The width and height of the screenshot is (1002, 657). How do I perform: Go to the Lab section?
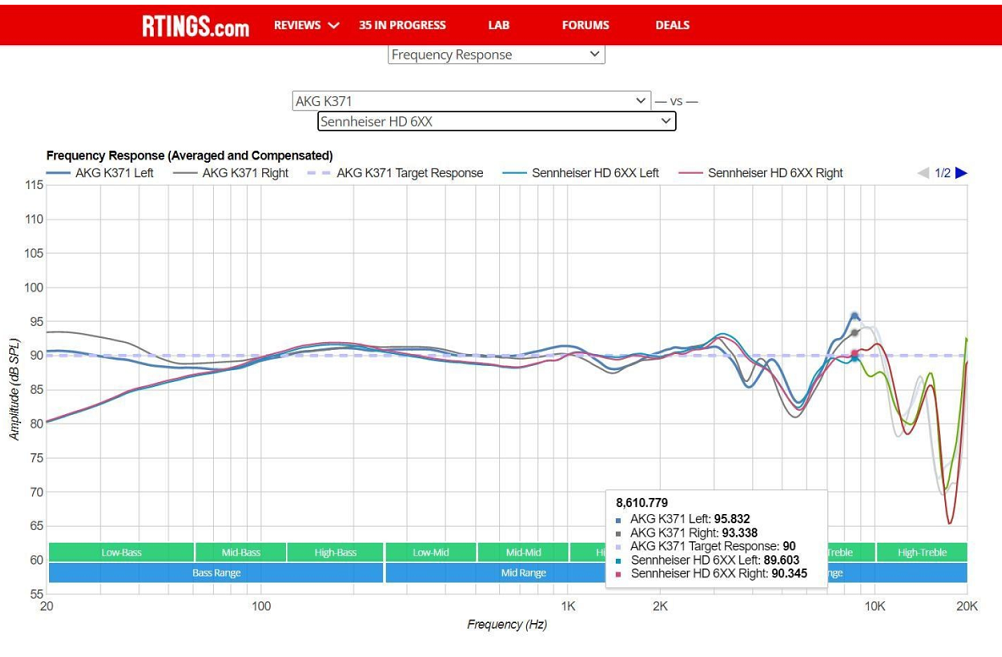[x=498, y=25]
